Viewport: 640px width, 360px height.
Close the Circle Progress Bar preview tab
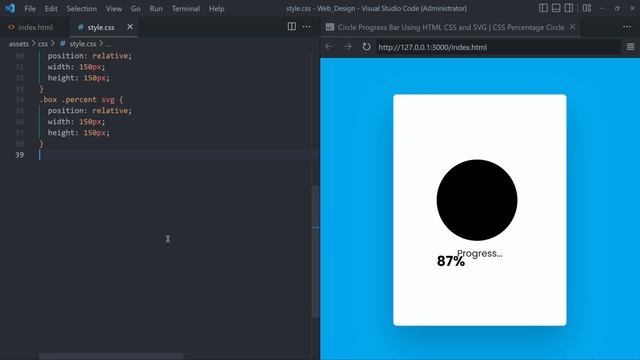click(573, 27)
